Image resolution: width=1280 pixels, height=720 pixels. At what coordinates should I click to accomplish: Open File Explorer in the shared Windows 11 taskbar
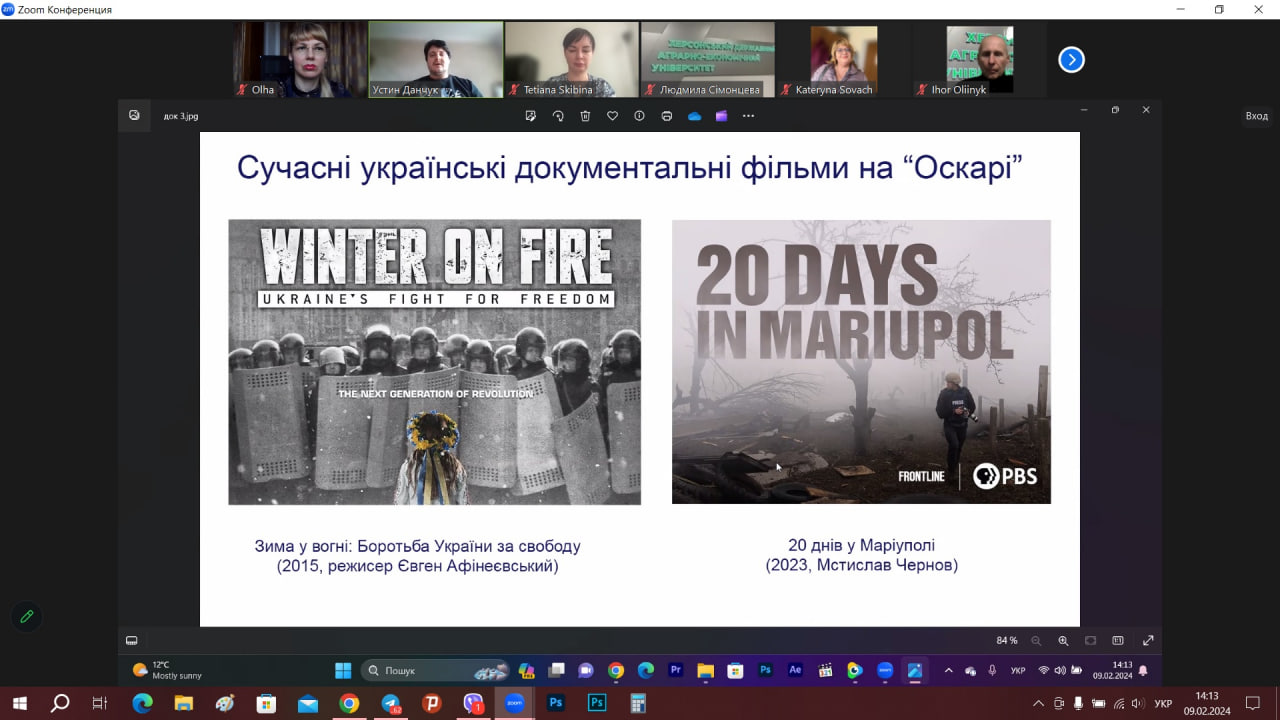pyautogui.click(x=705, y=670)
